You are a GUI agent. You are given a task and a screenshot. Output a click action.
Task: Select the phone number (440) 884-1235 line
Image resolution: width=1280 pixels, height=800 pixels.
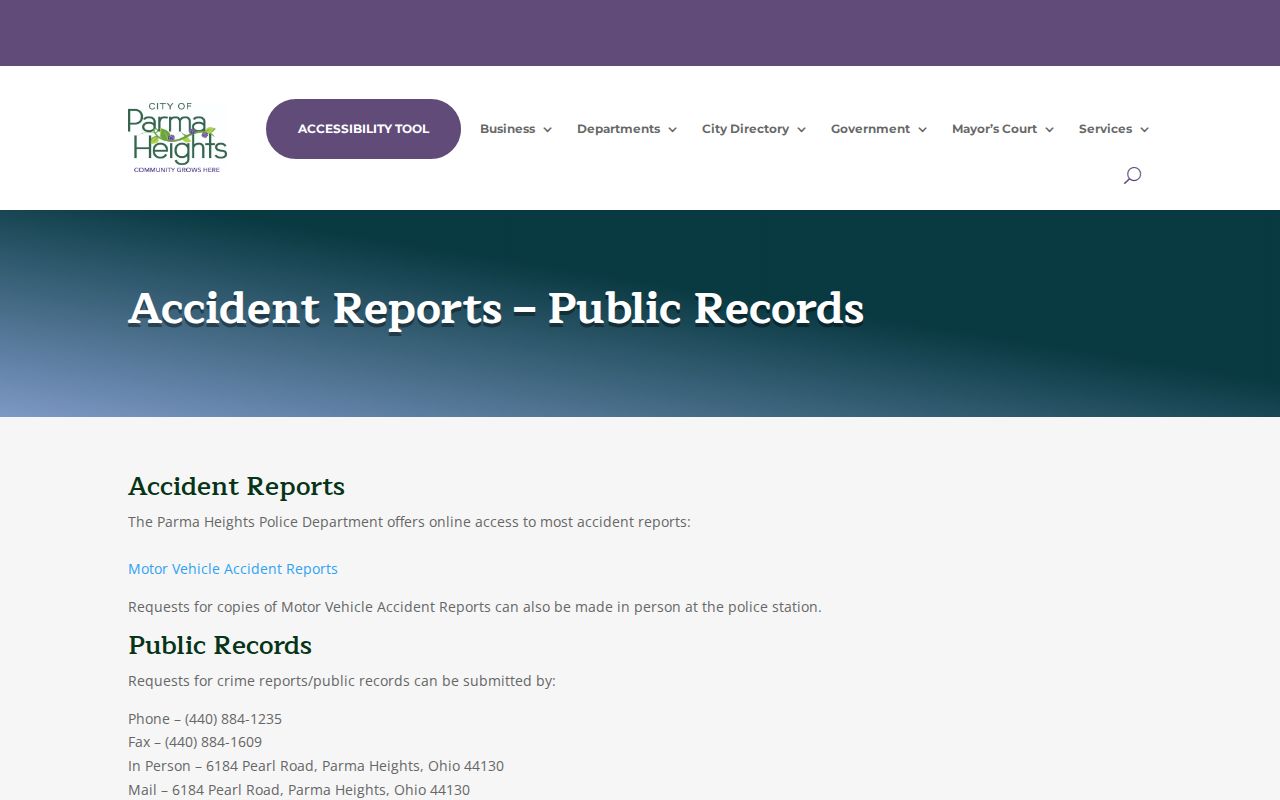pyautogui.click(x=205, y=719)
